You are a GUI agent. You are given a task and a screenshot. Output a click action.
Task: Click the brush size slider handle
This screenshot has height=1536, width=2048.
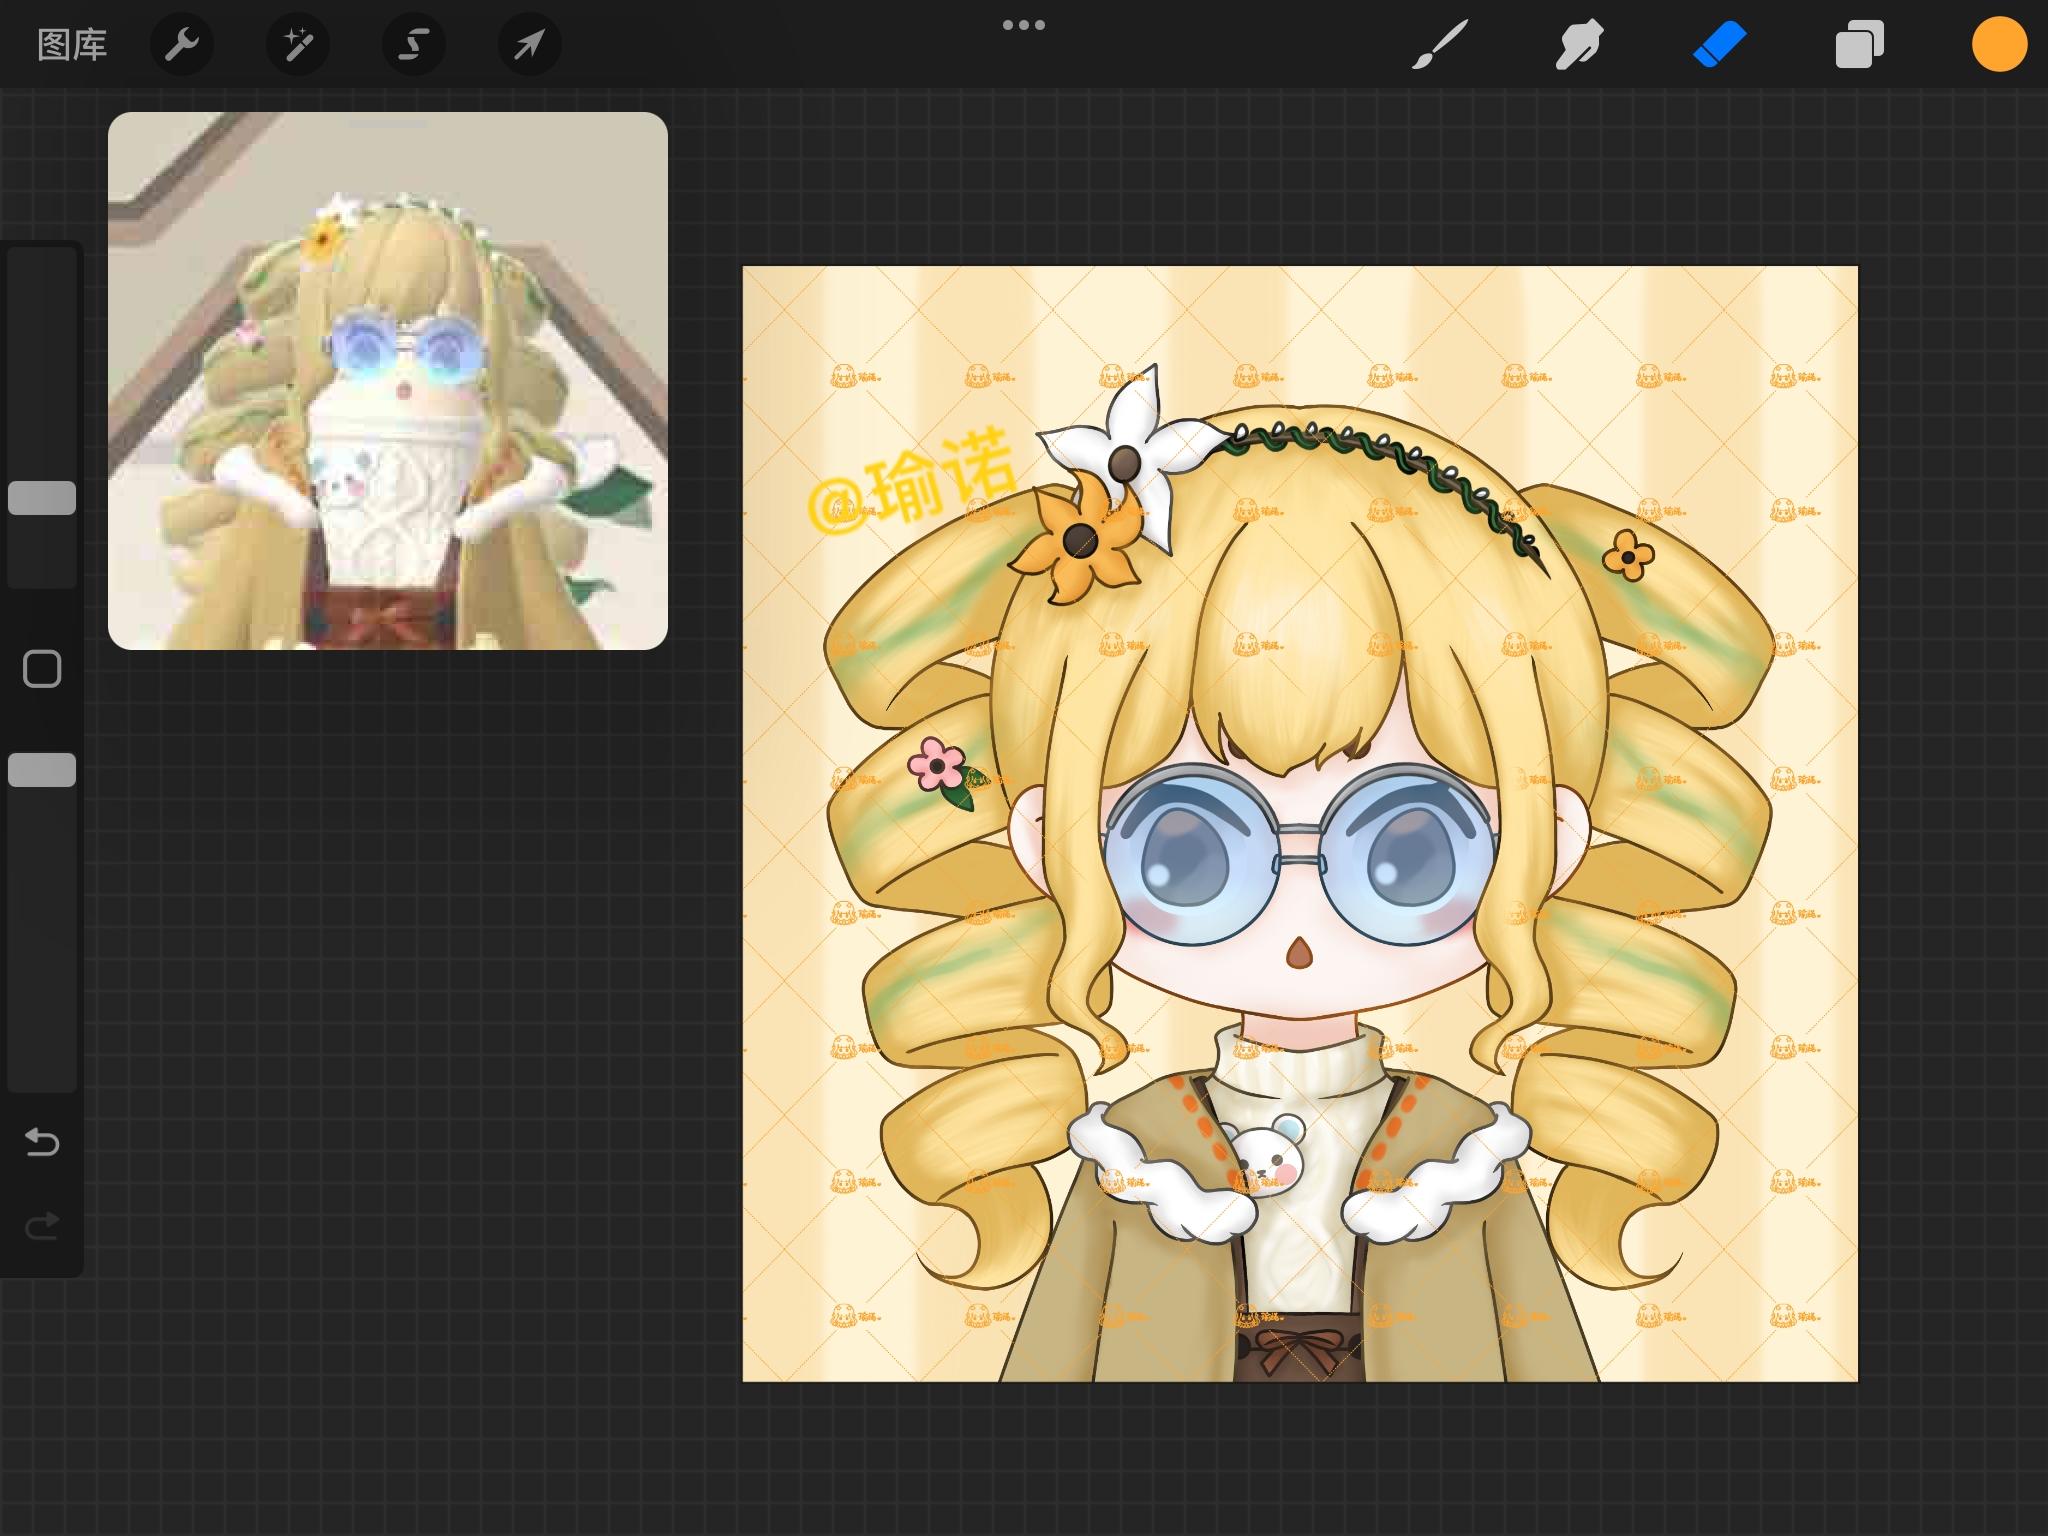(42, 498)
